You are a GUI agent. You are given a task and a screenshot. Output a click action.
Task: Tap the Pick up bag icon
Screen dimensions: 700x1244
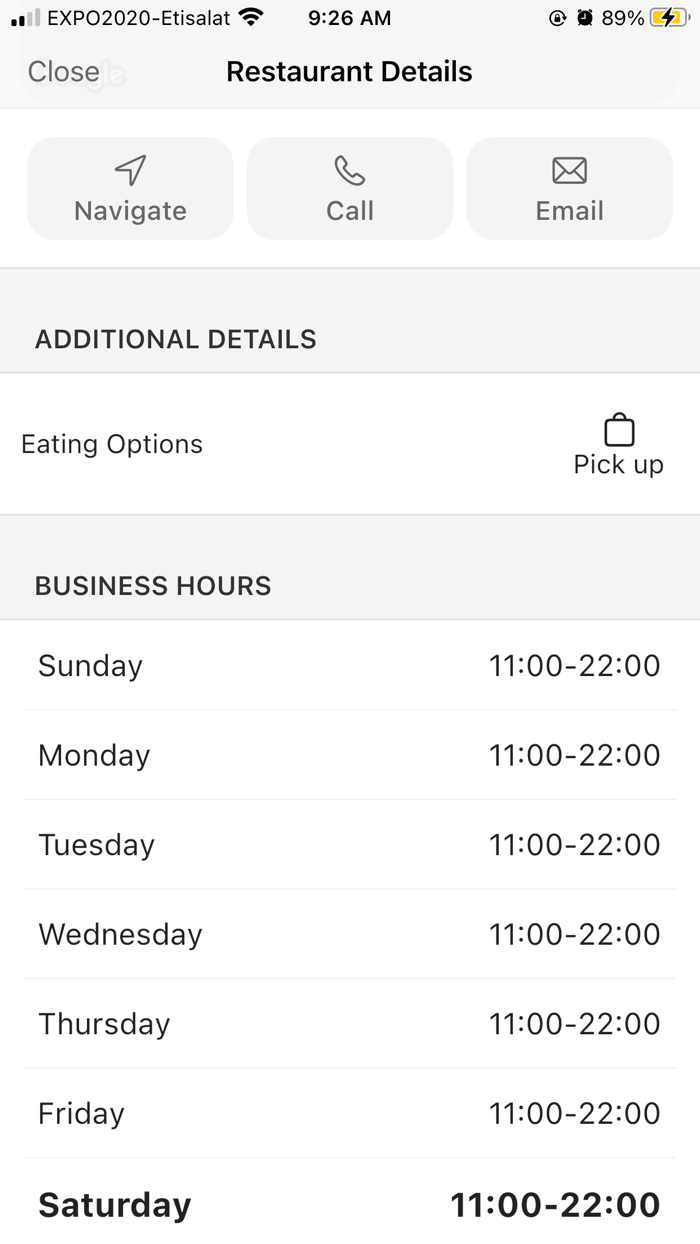point(619,430)
